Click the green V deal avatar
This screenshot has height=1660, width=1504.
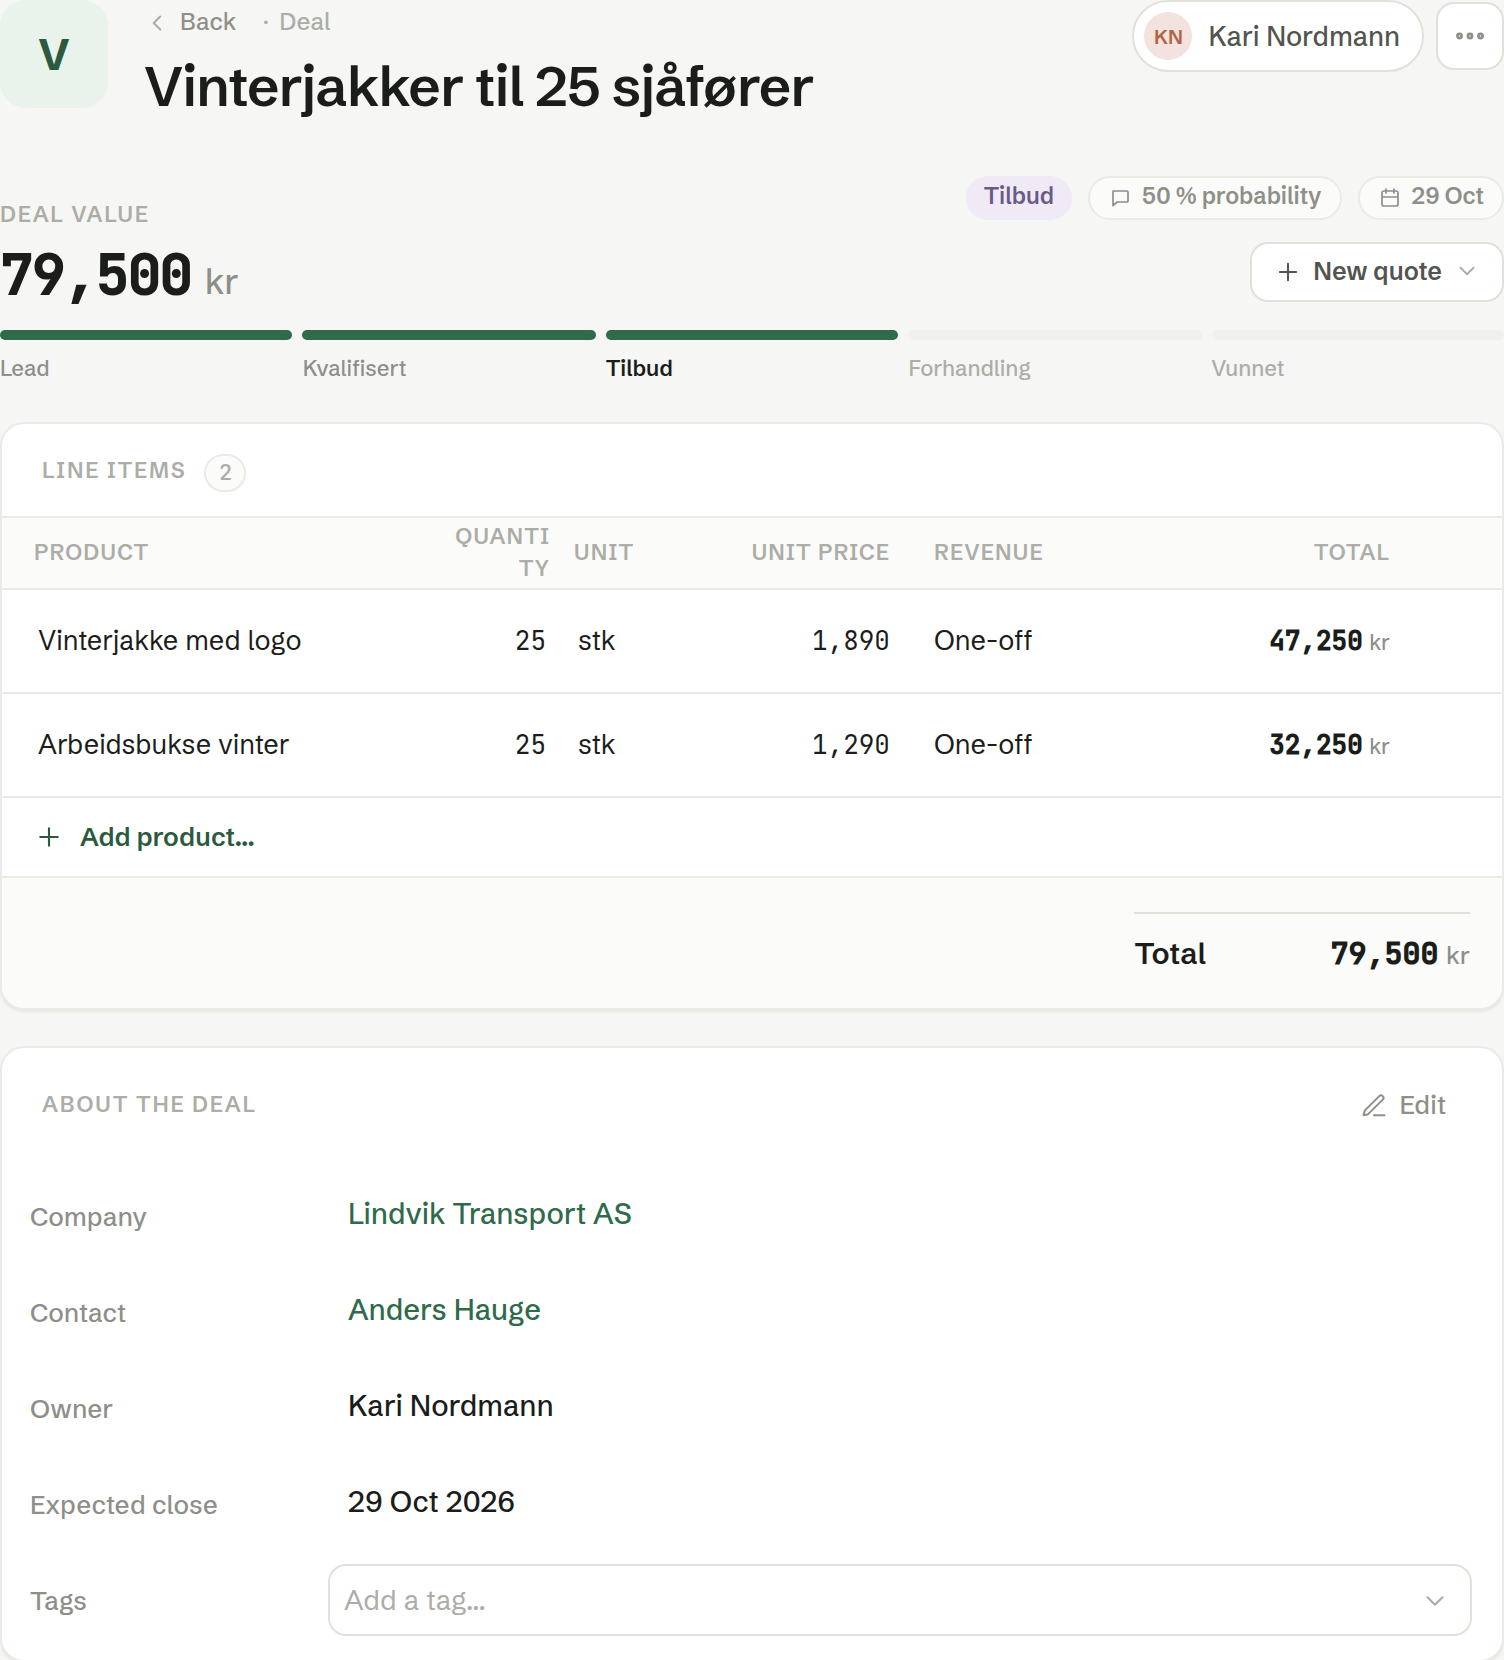coord(54,54)
